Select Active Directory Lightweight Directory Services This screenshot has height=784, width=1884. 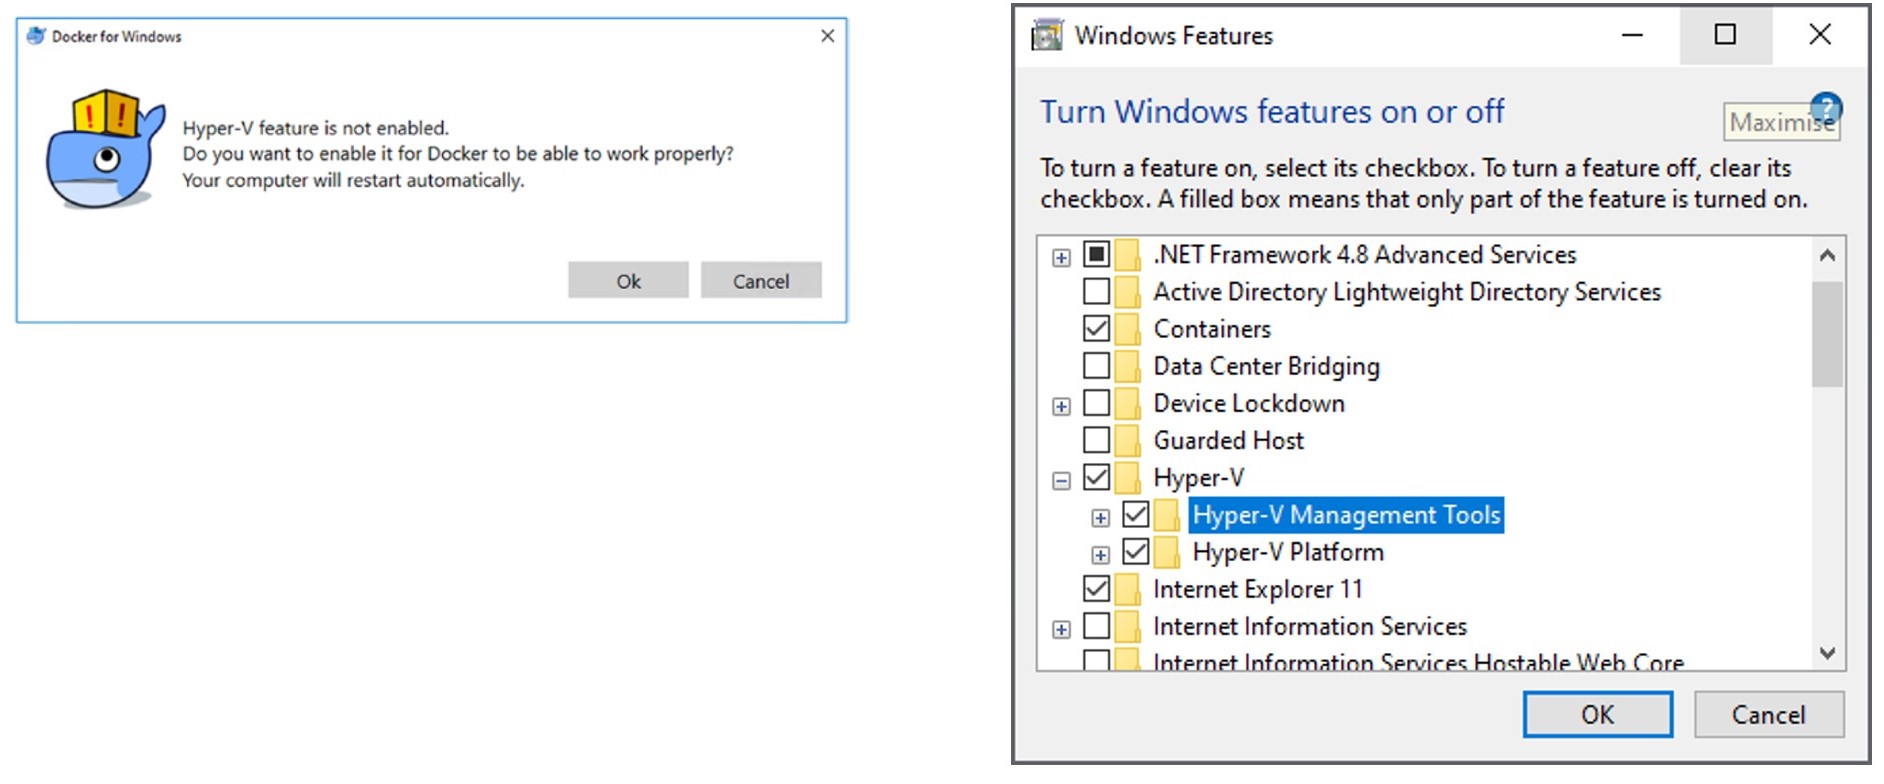1406,292
